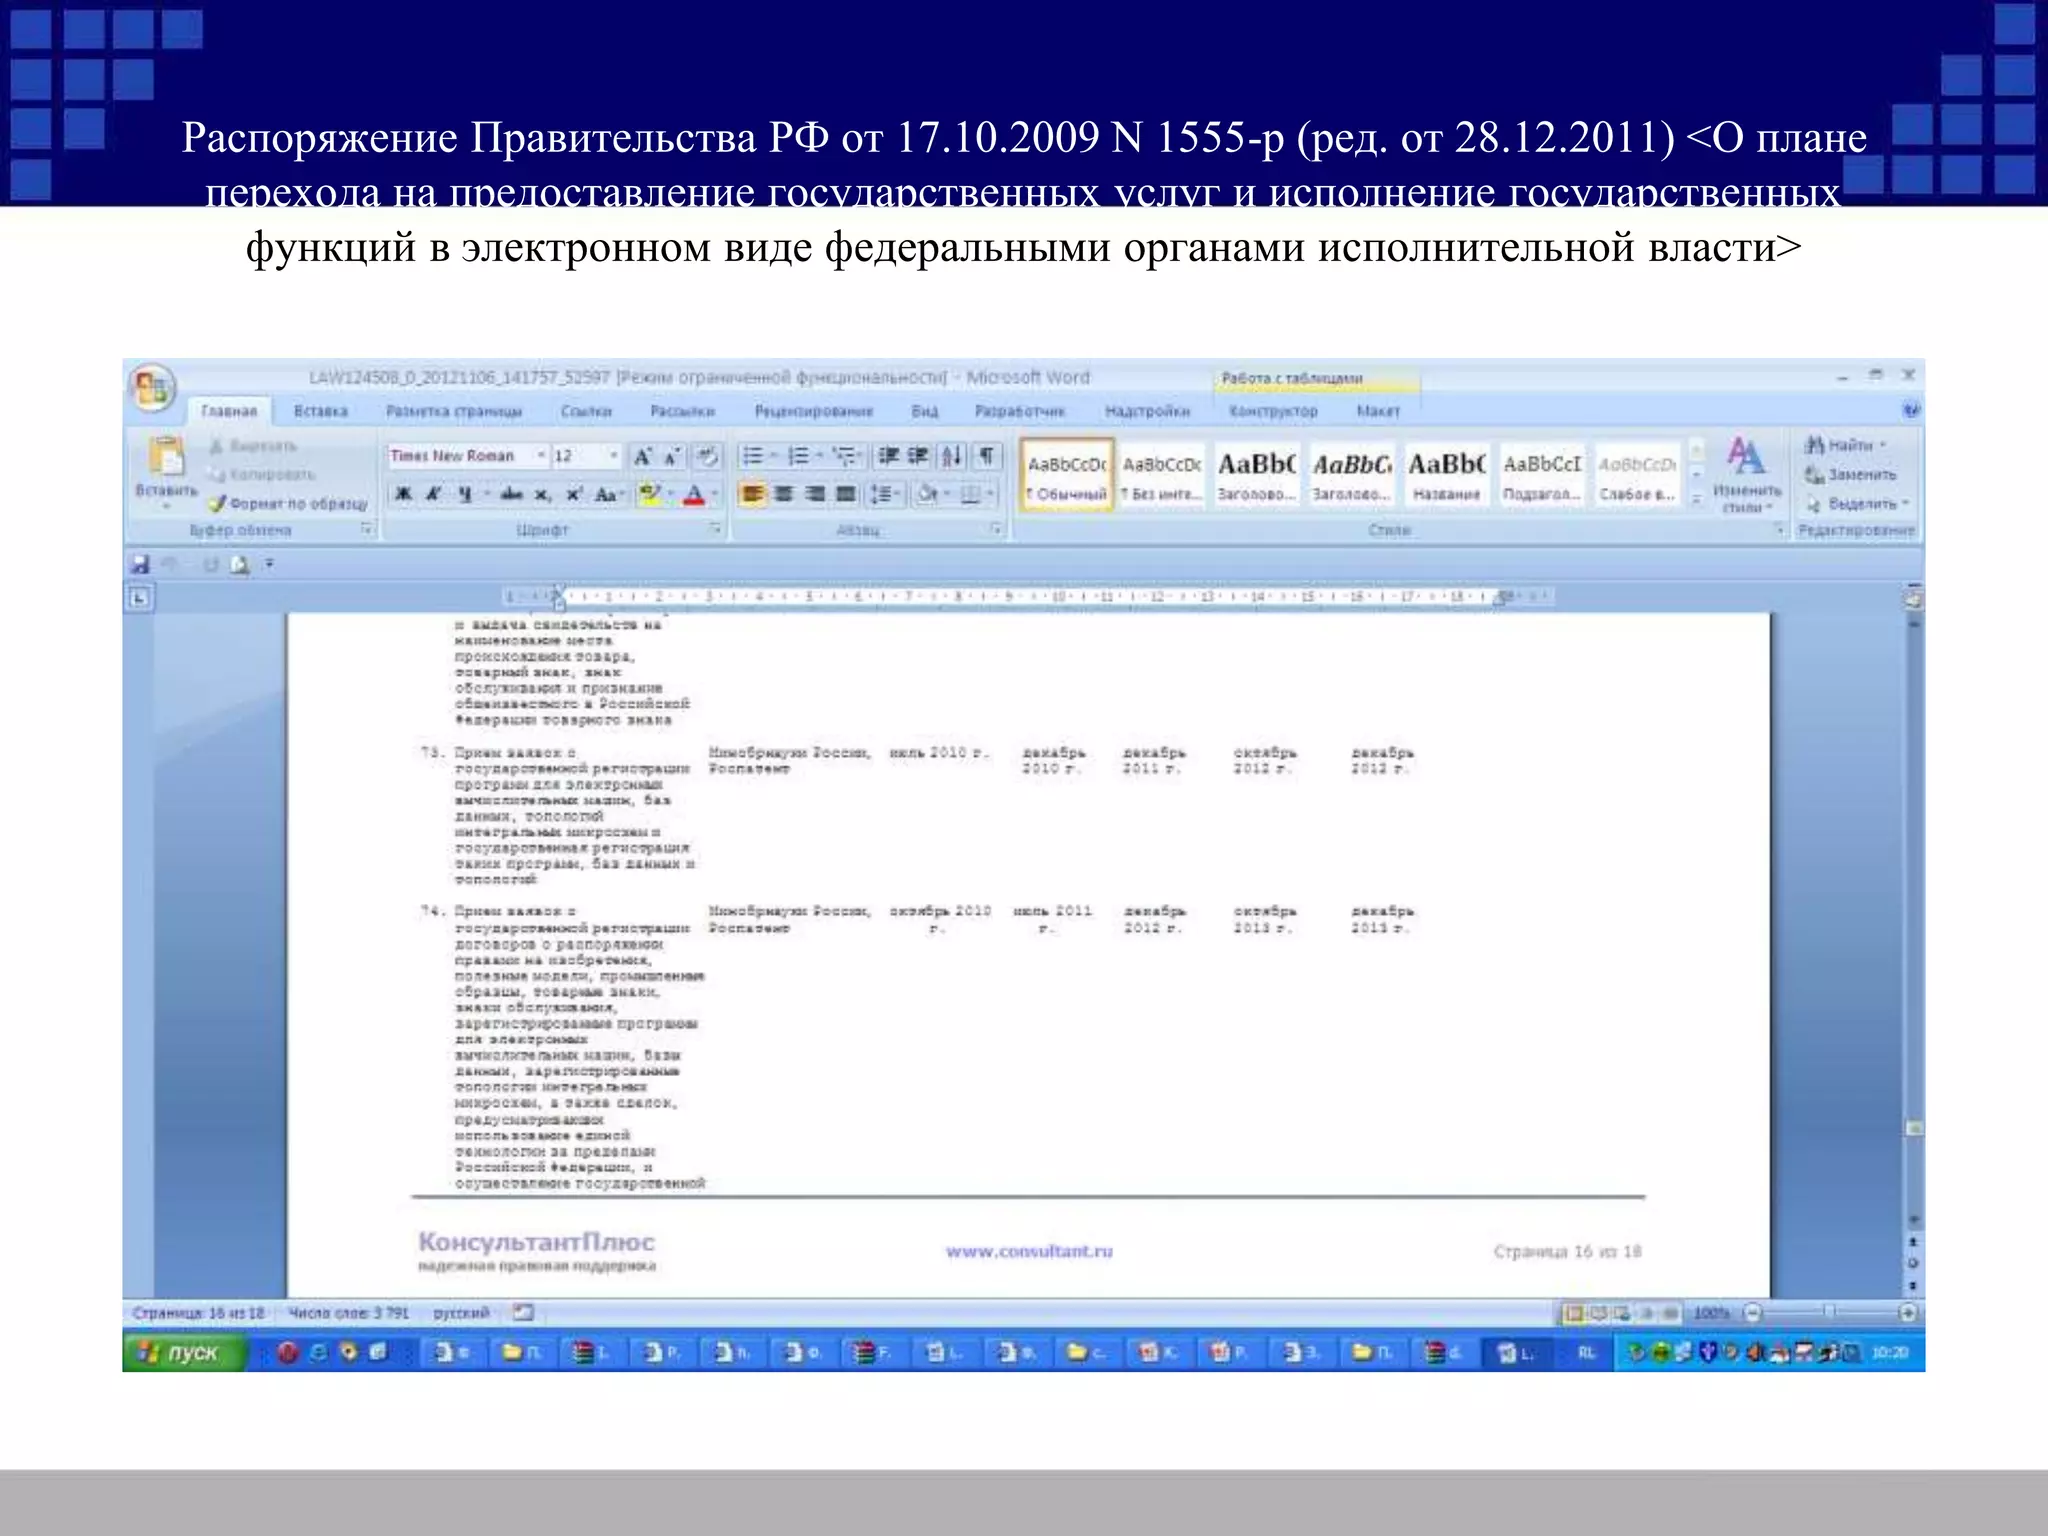The width and height of the screenshot is (2048, 1536).
Task: Open the Макет table tools tab
Action: pyautogui.click(x=1378, y=411)
